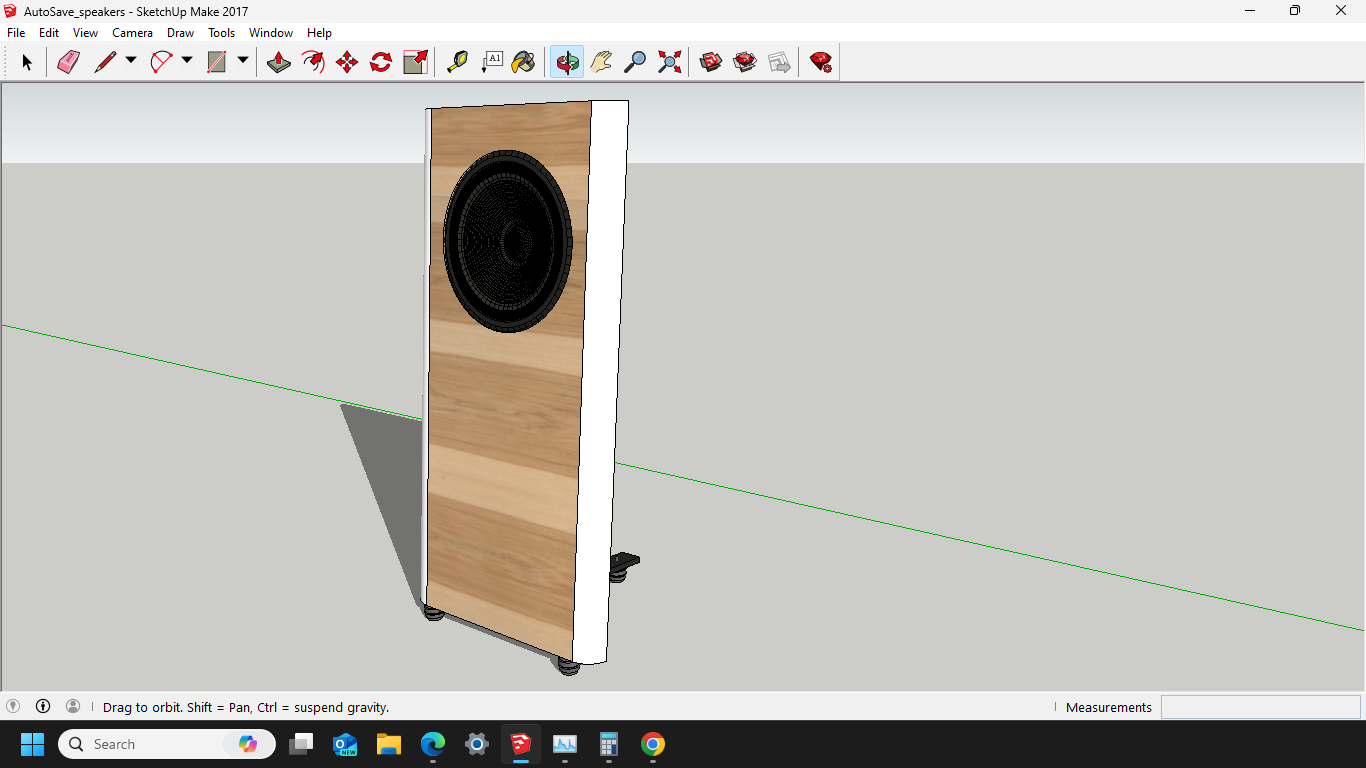Image resolution: width=1366 pixels, height=768 pixels.
Task: Click Zoom Extents to fit the model
Action: click(x=669, y=61)
